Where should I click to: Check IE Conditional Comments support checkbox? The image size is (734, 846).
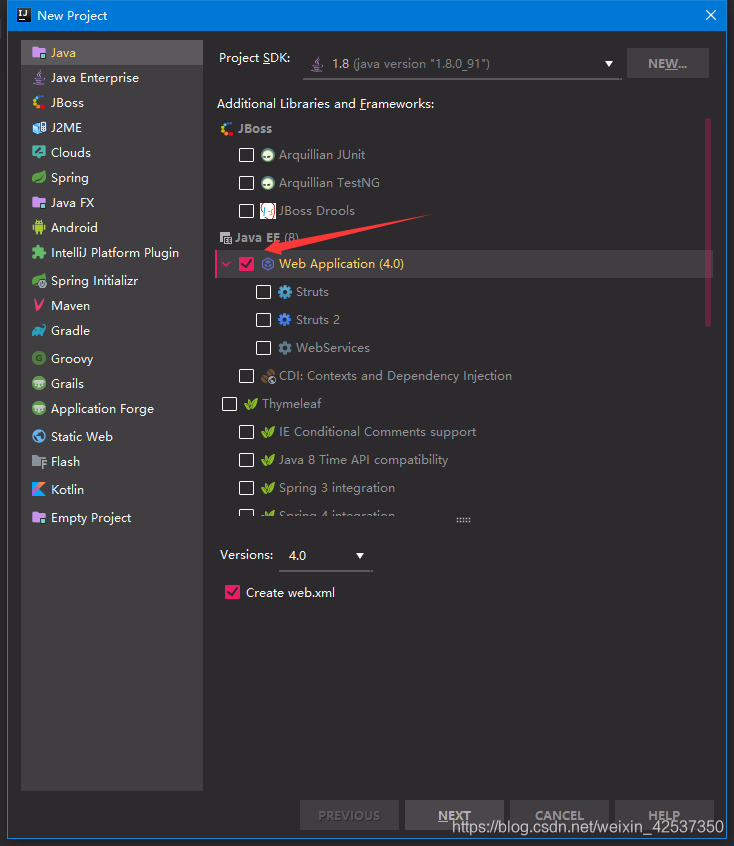pos(246,432)
